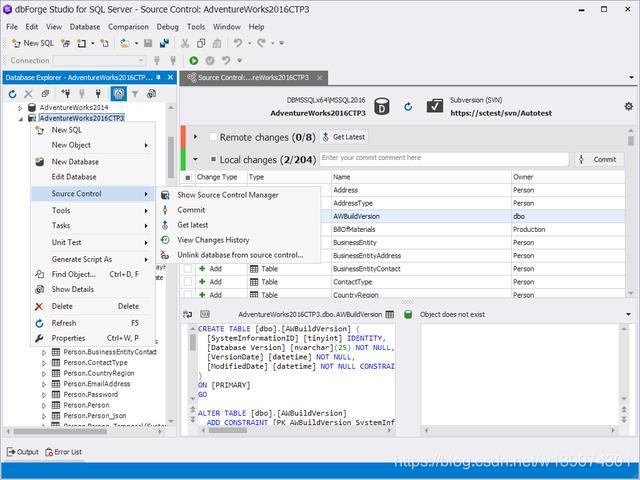The width and height of the screenshot is (640, 480).
Task: Click the green Execute play icon
Action: click(x=194, y=60)
